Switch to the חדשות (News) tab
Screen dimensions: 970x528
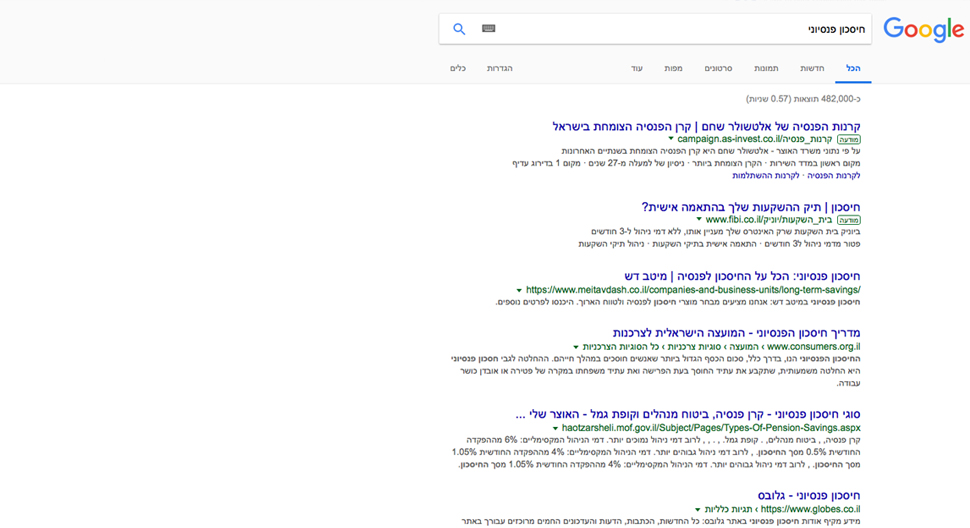point(812,69)
